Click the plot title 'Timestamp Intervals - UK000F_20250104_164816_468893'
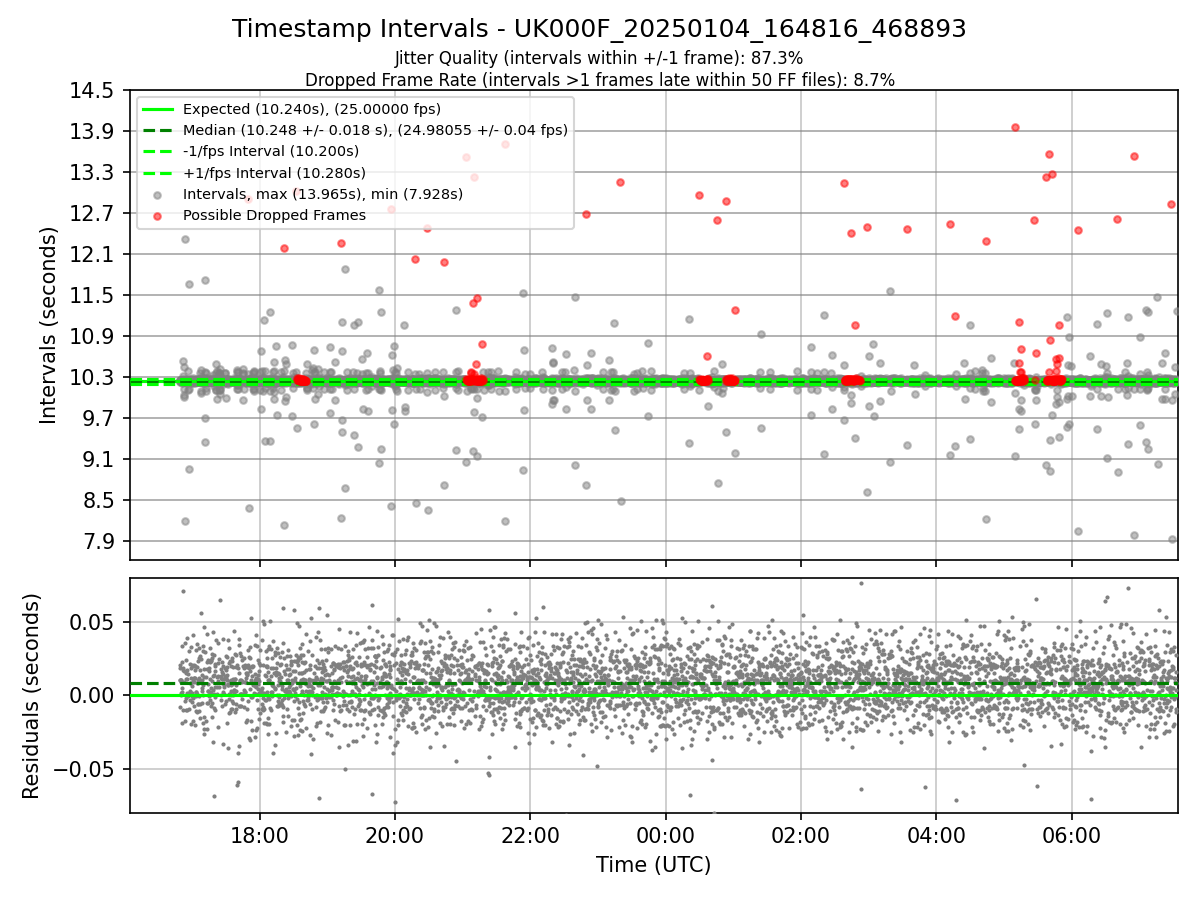 click(599, 29)
